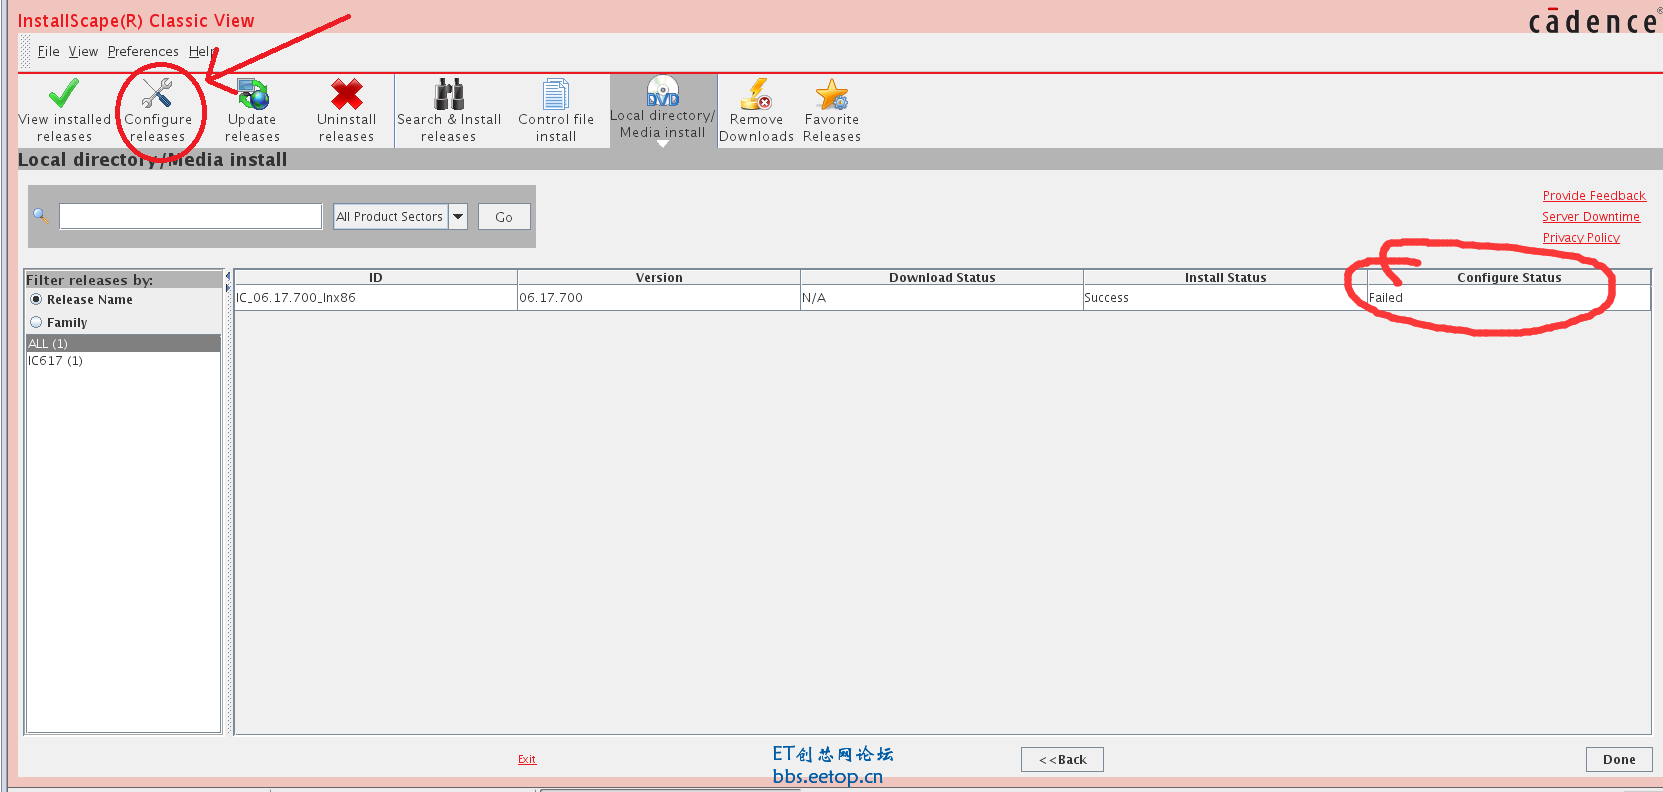Image resolution: width=1663 pixels, height=792 pixels.
Task: Click version cell 06.17.700
Action: pos(659,298)
